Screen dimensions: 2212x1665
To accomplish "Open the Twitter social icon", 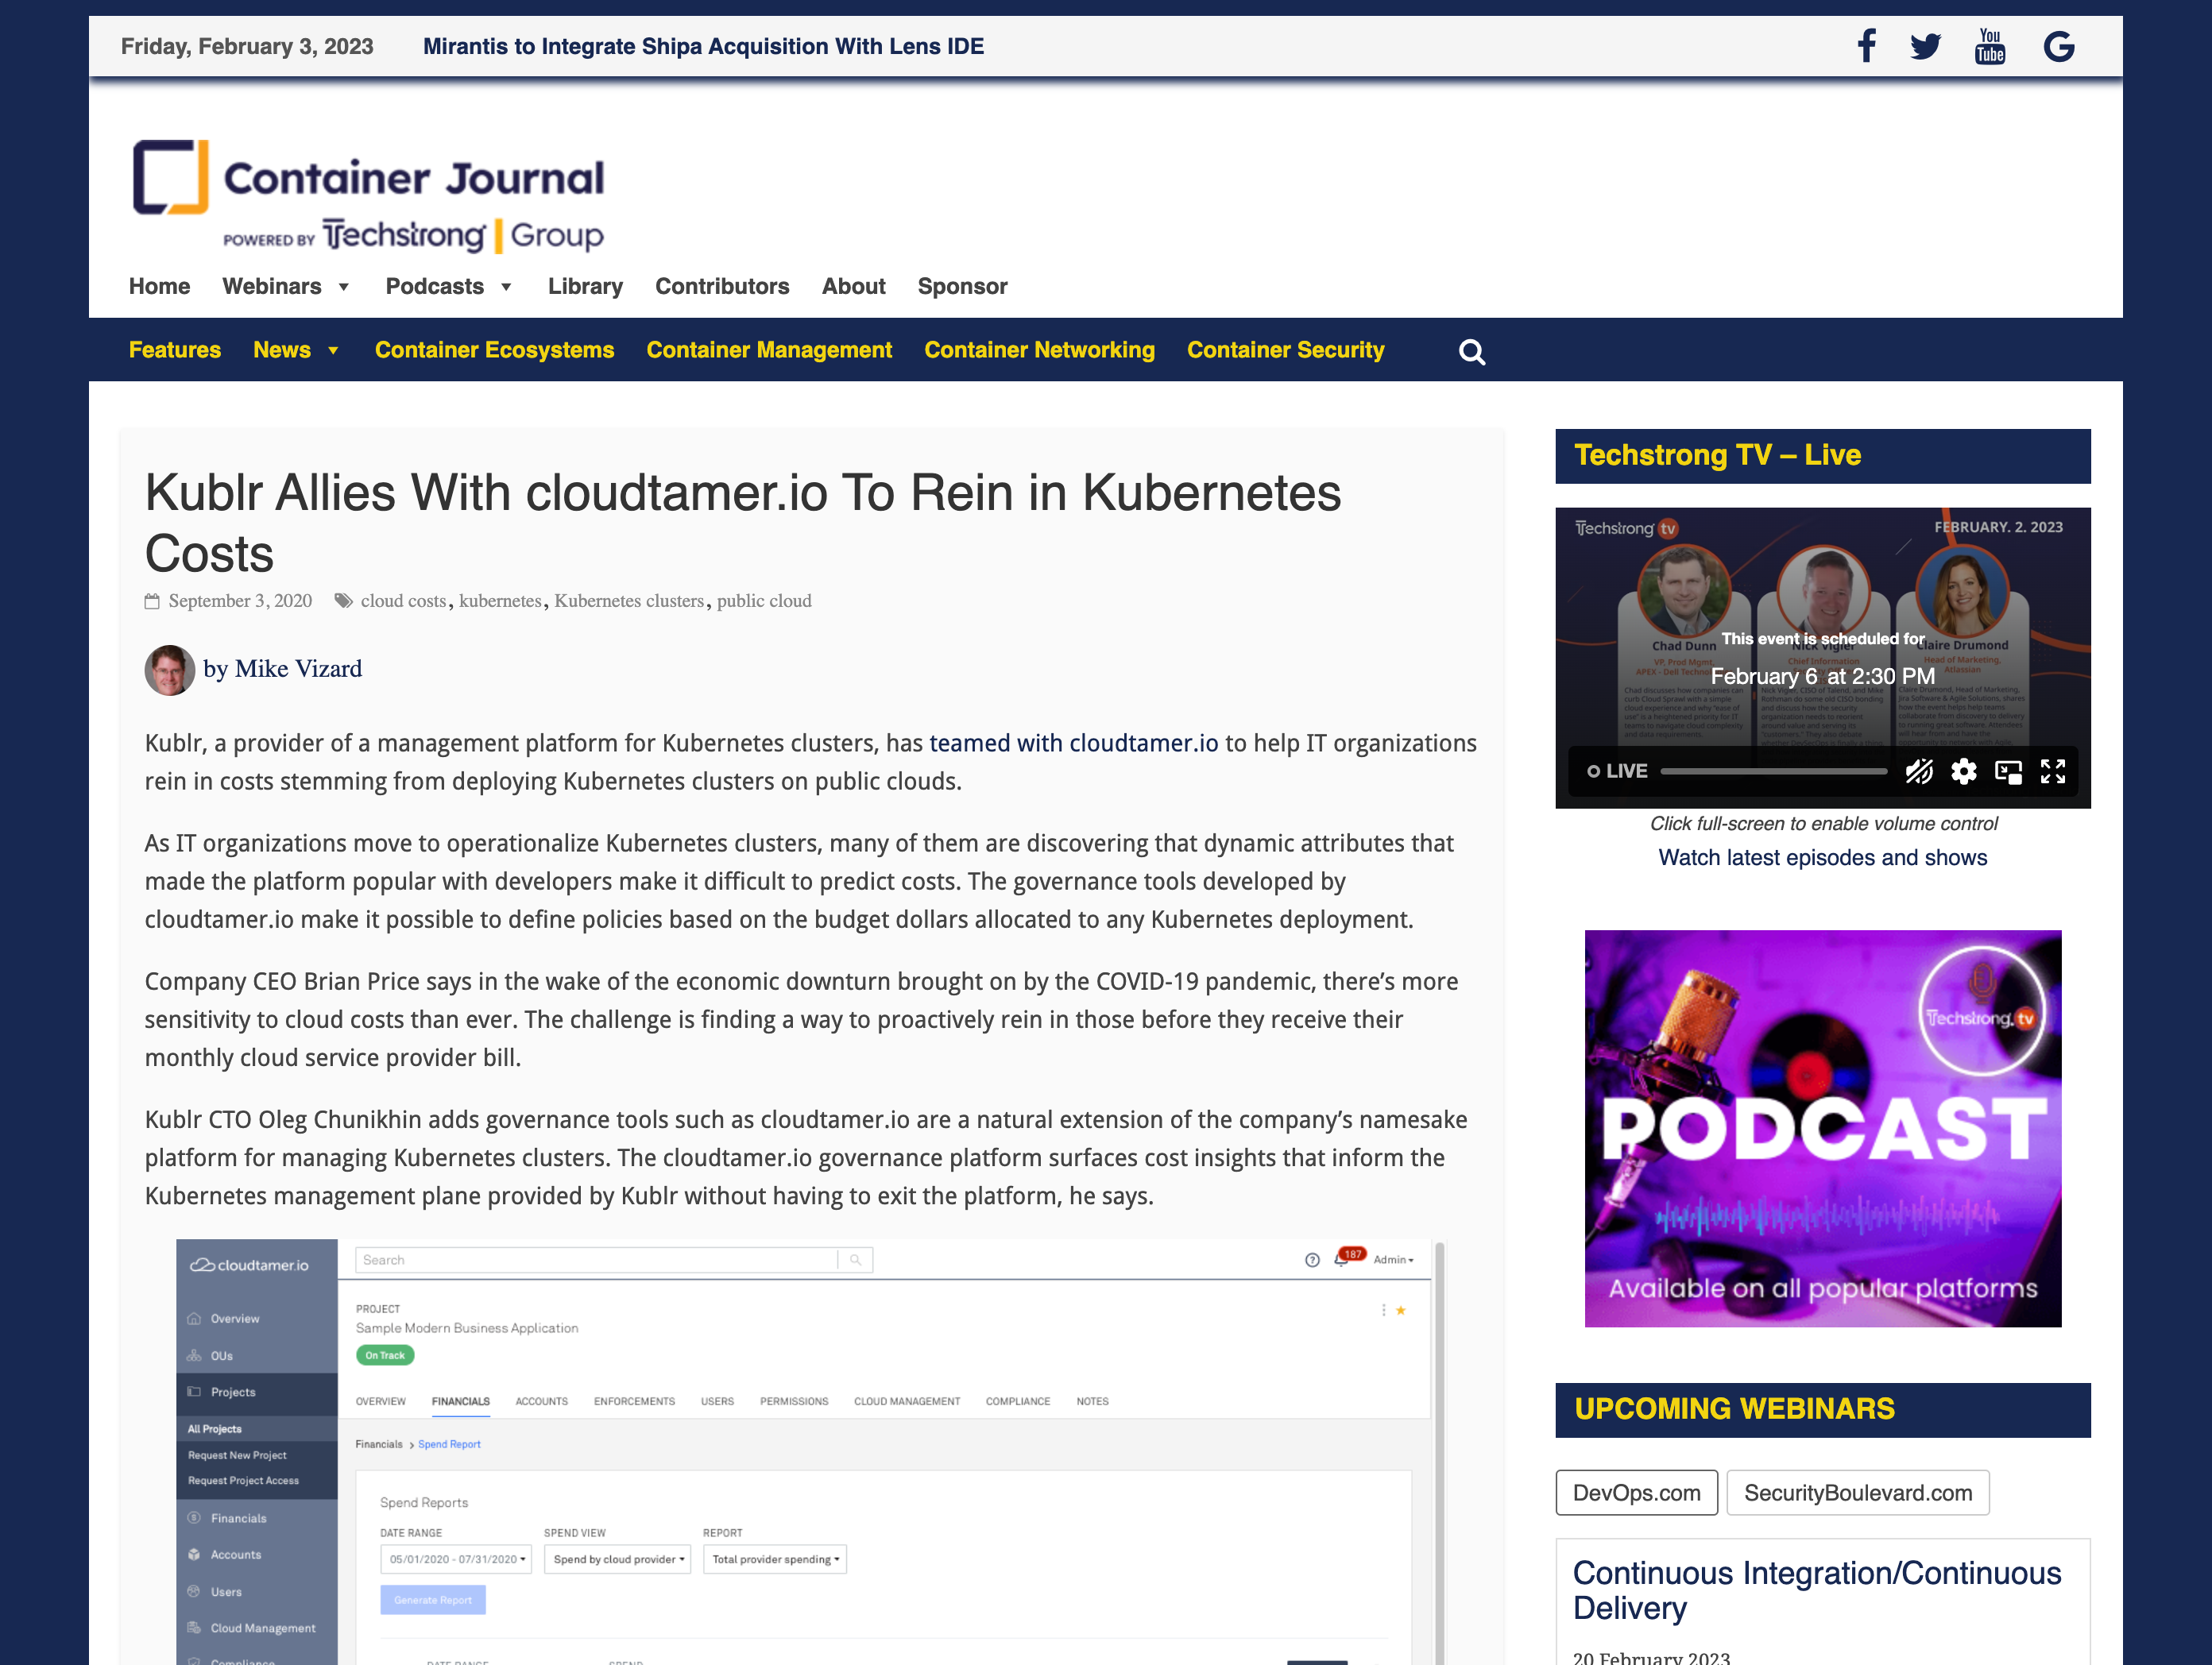I will click(1925, 46).
